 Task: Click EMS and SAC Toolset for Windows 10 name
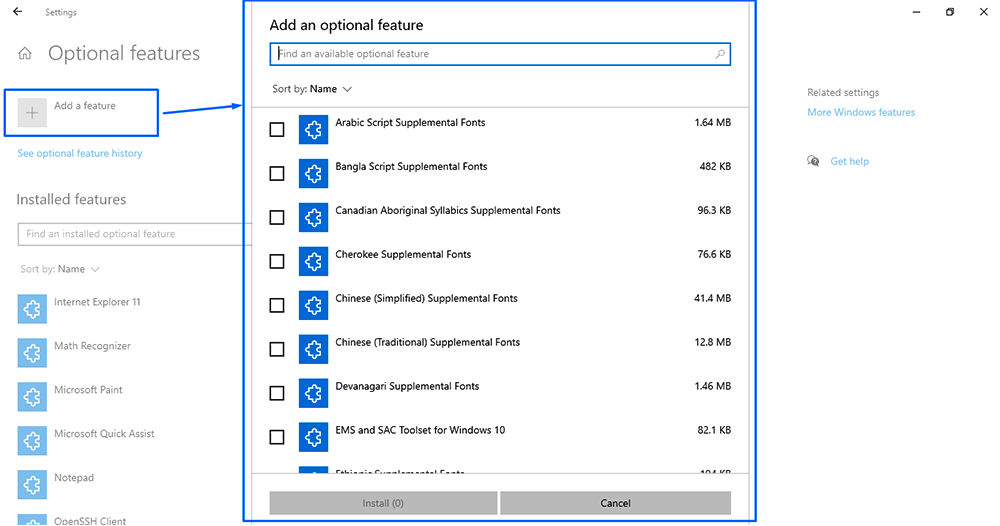[420, 430]
